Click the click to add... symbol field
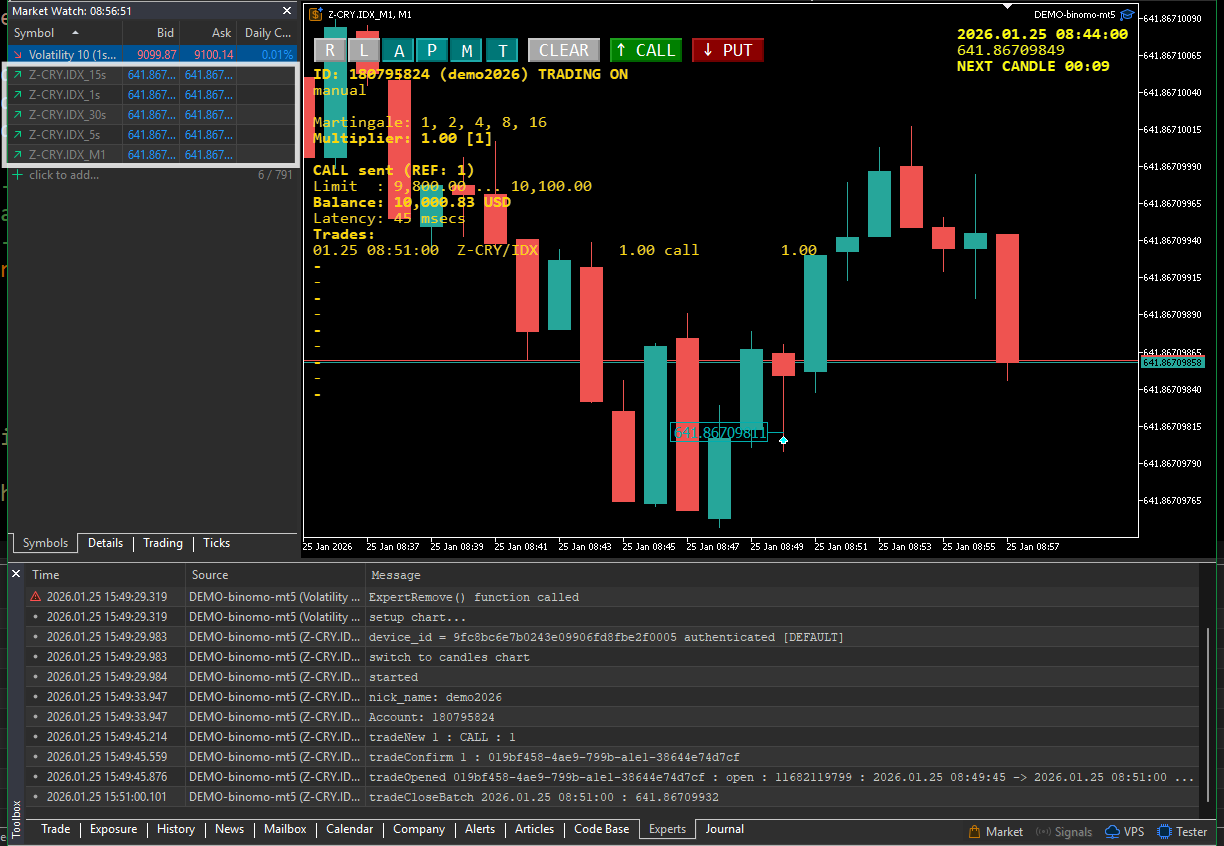 click(64, 175)
